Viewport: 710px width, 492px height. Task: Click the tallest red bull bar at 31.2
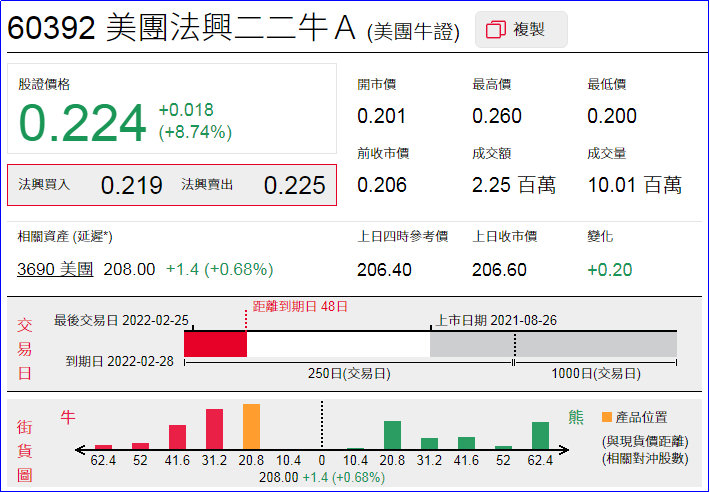coord(214,429)
